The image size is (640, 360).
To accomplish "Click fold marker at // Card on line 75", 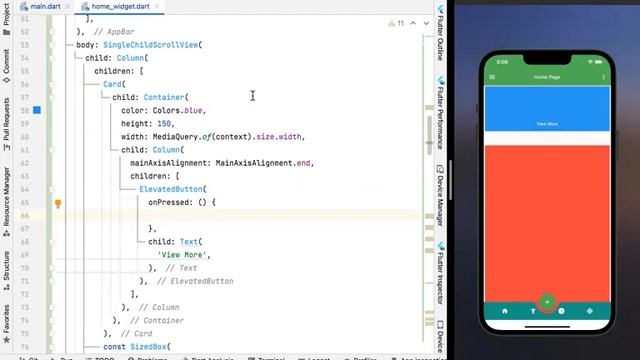I will point(52,333).
